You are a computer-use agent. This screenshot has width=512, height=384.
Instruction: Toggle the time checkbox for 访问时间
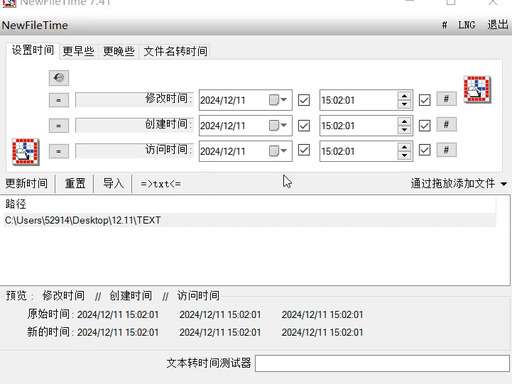pos(424,150)
